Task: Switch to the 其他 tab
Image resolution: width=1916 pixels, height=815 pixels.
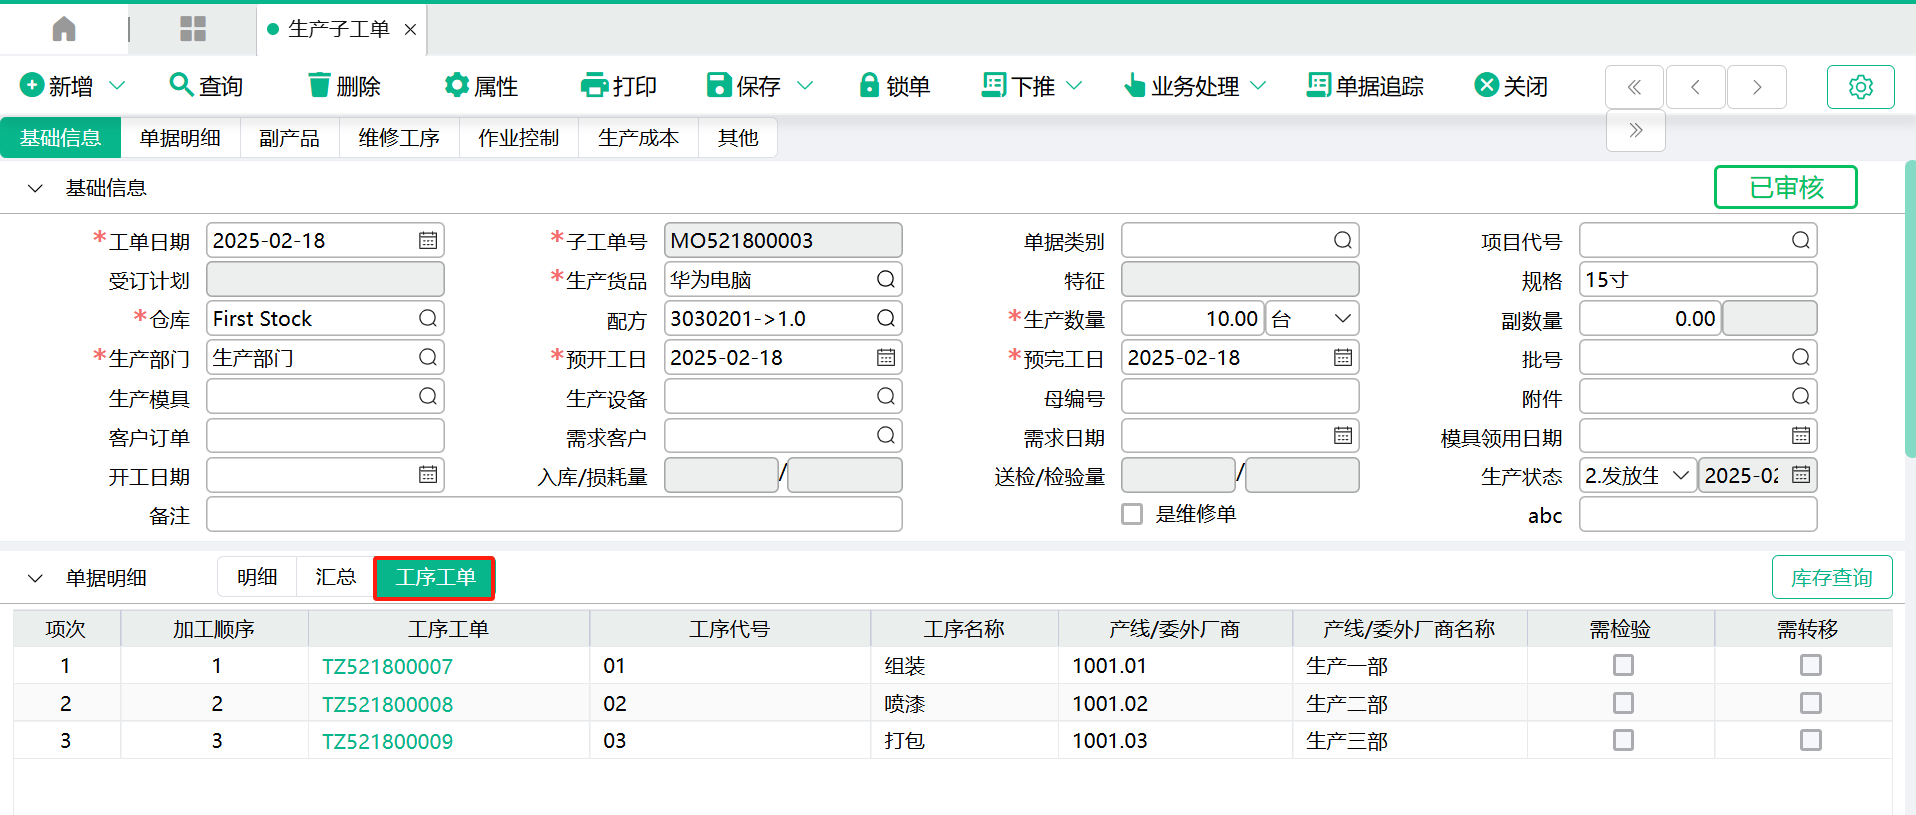Action: click(x=738, y=138)
